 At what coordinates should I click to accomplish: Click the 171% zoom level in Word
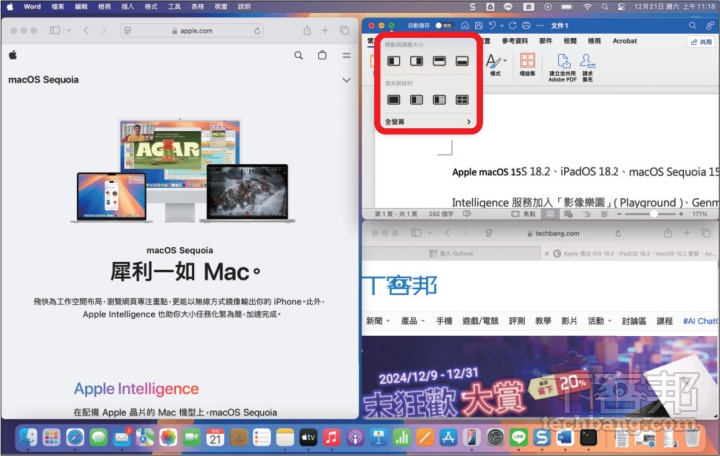pyautogui.click(x=699, y=214)
